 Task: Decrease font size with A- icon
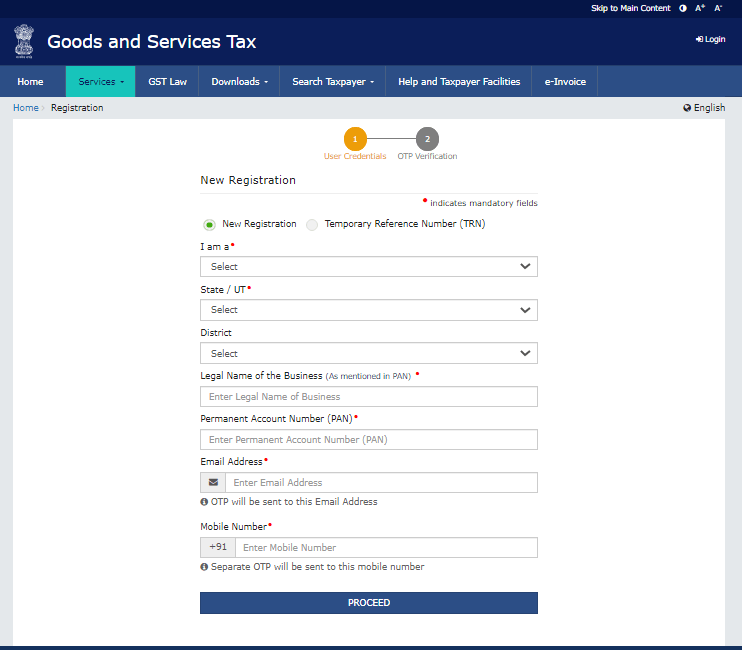tap(718, 8)
